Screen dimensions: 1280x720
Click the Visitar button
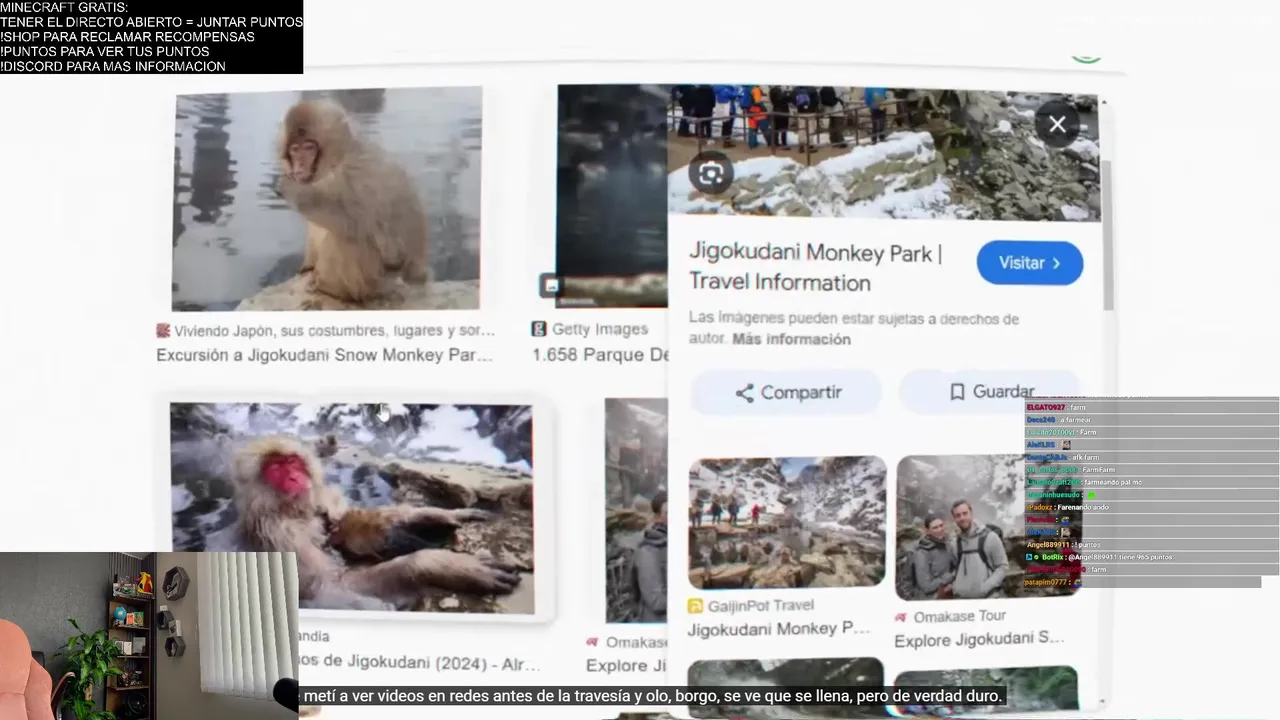tap(1029, 263)
